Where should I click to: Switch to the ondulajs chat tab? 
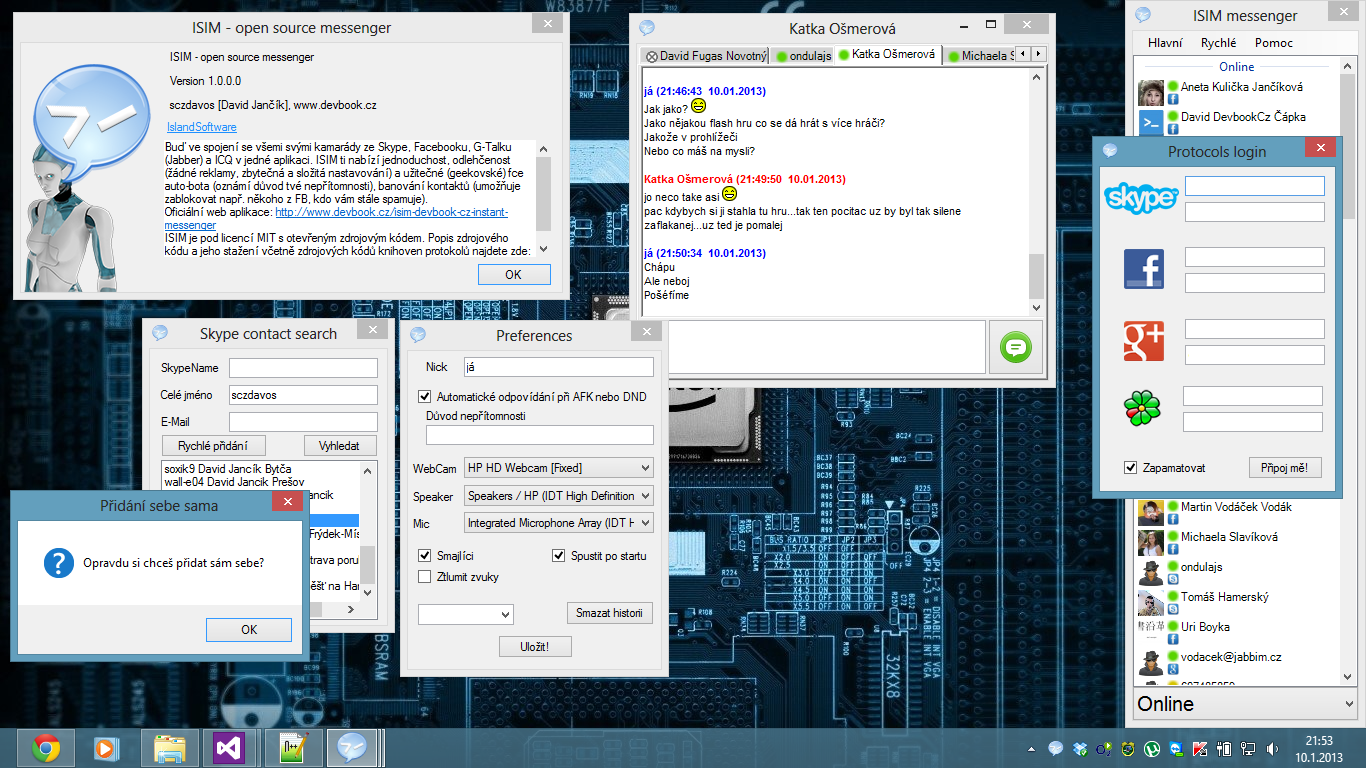[803, 56]
